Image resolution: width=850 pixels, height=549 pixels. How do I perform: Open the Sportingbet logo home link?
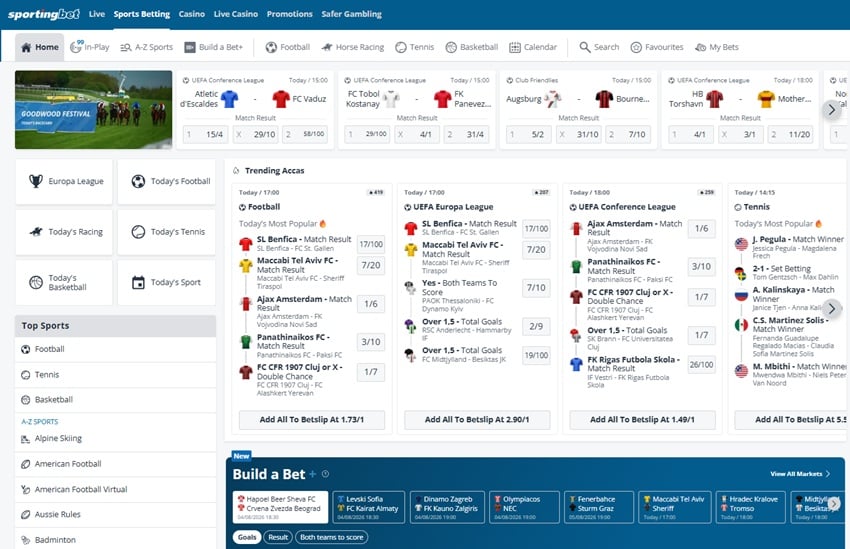[43, 14]
